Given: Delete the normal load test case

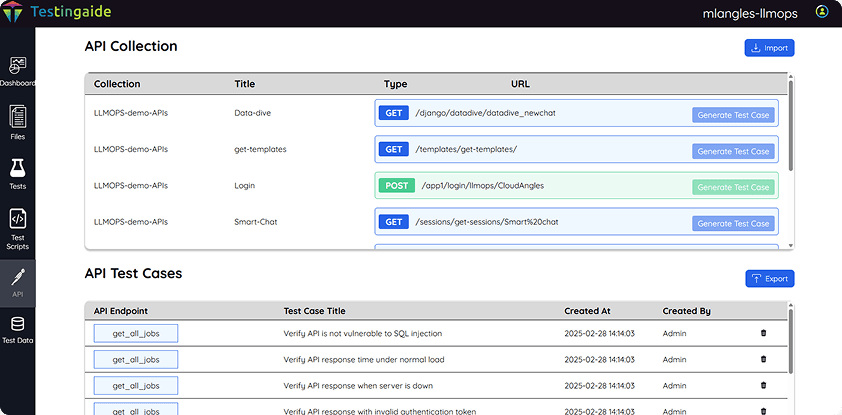Looking at the screenshot, I should pos(764,359).
